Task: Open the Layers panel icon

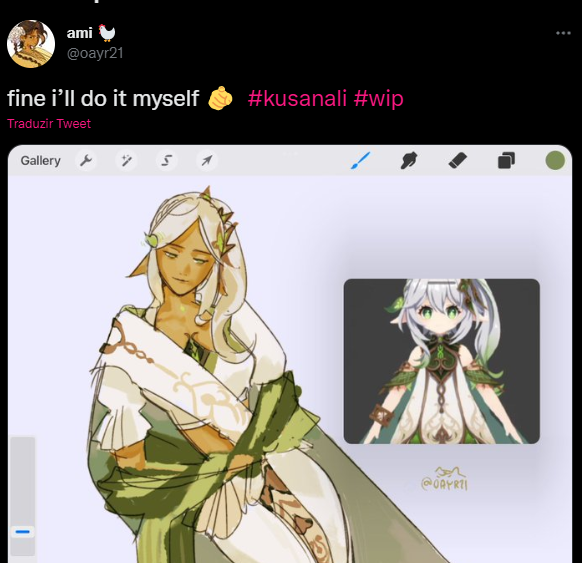Action: 506,161
